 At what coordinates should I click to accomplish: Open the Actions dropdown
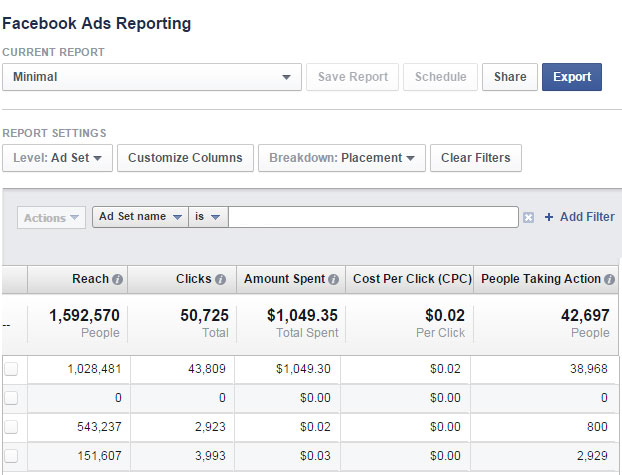click(x=51, y=218)
